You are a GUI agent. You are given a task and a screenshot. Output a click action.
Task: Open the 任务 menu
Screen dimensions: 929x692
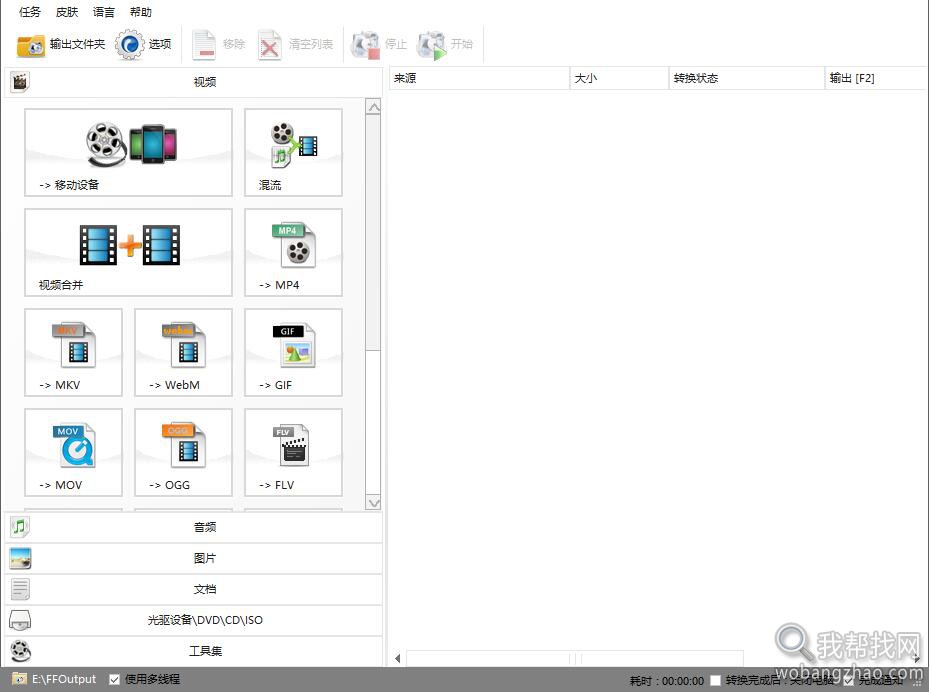pyautogui.click(x=30, y=12)
